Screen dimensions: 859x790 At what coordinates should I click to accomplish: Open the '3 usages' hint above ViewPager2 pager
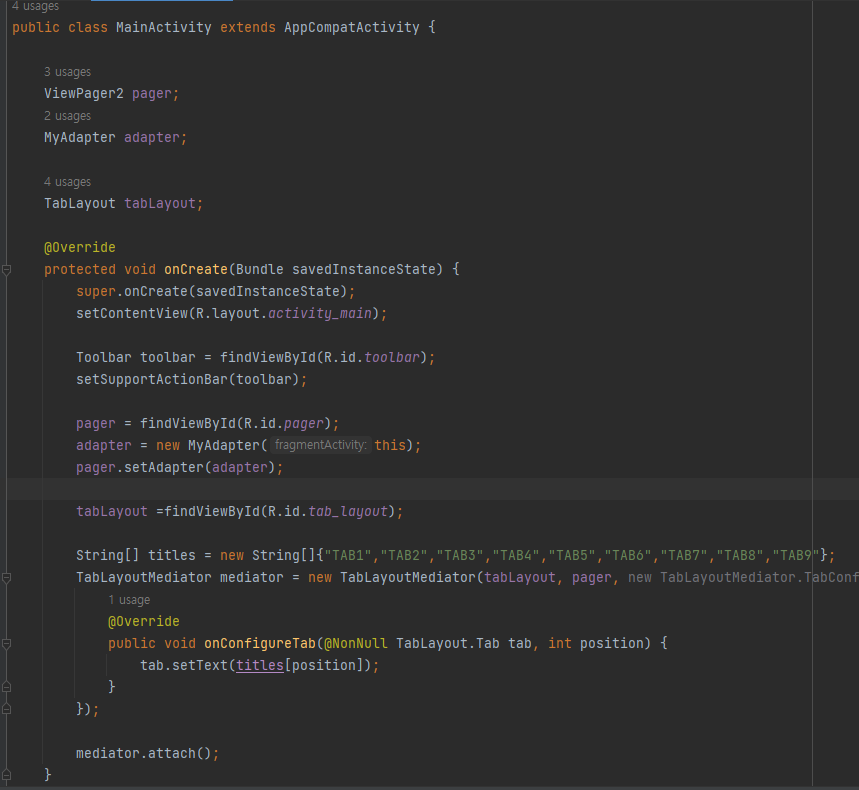pos(67,72)
